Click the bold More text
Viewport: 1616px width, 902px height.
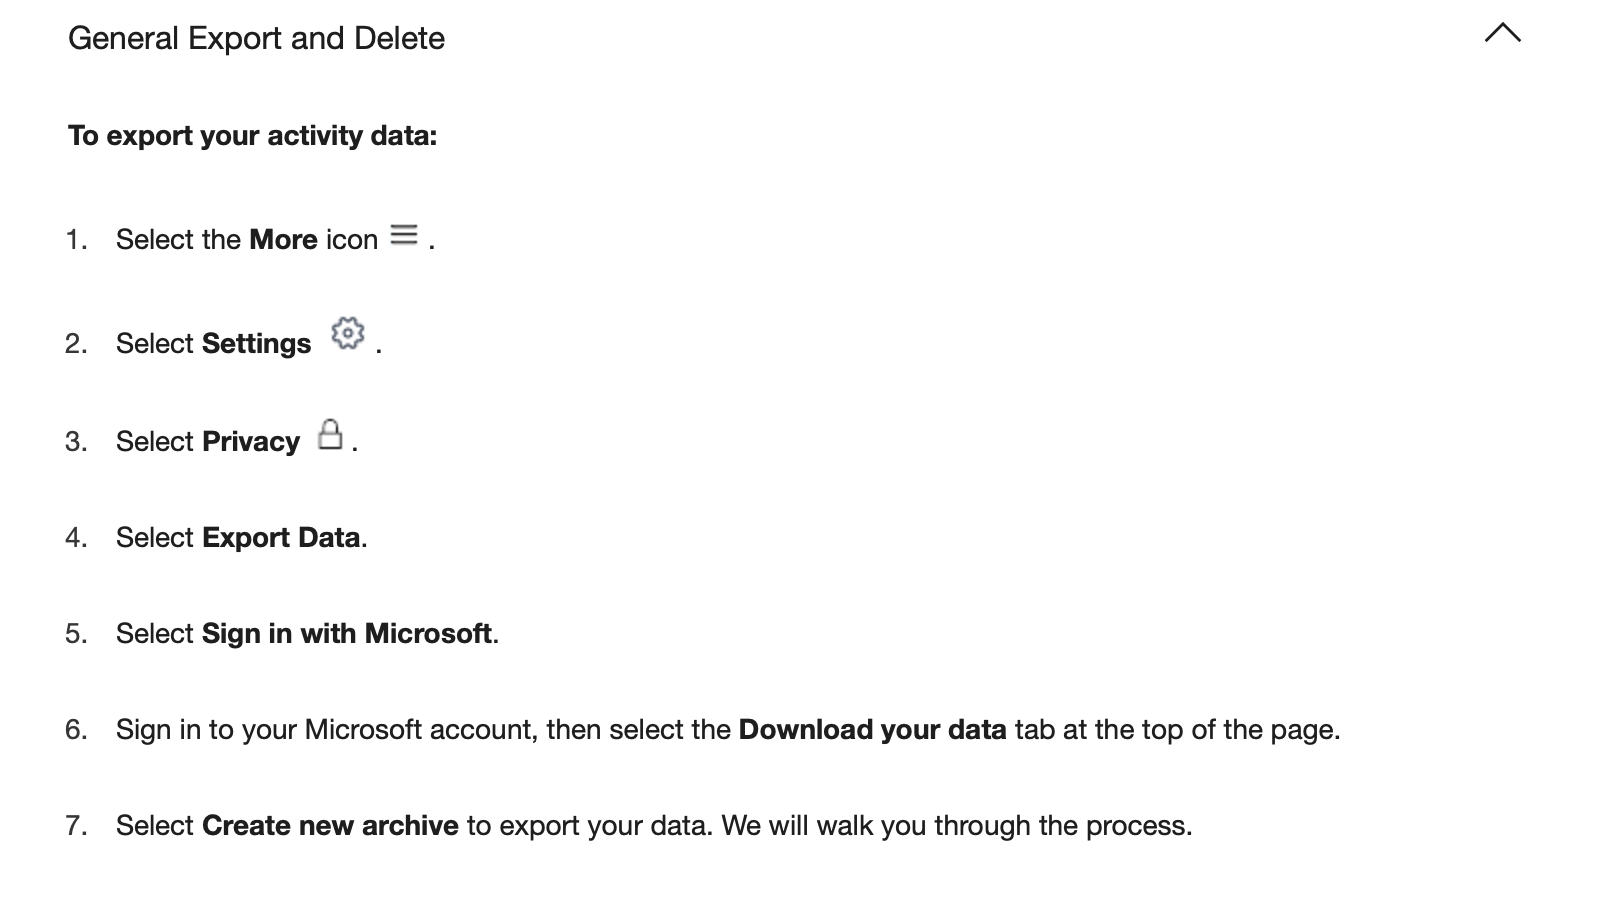(x=283, y=239)
